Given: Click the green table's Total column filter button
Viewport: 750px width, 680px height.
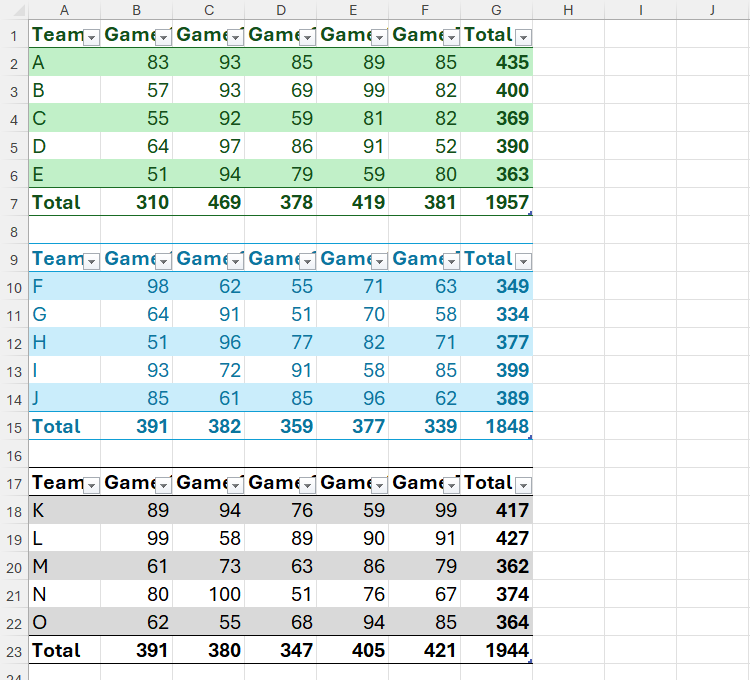Looking at the screenshot, I should tap(522, 37).
